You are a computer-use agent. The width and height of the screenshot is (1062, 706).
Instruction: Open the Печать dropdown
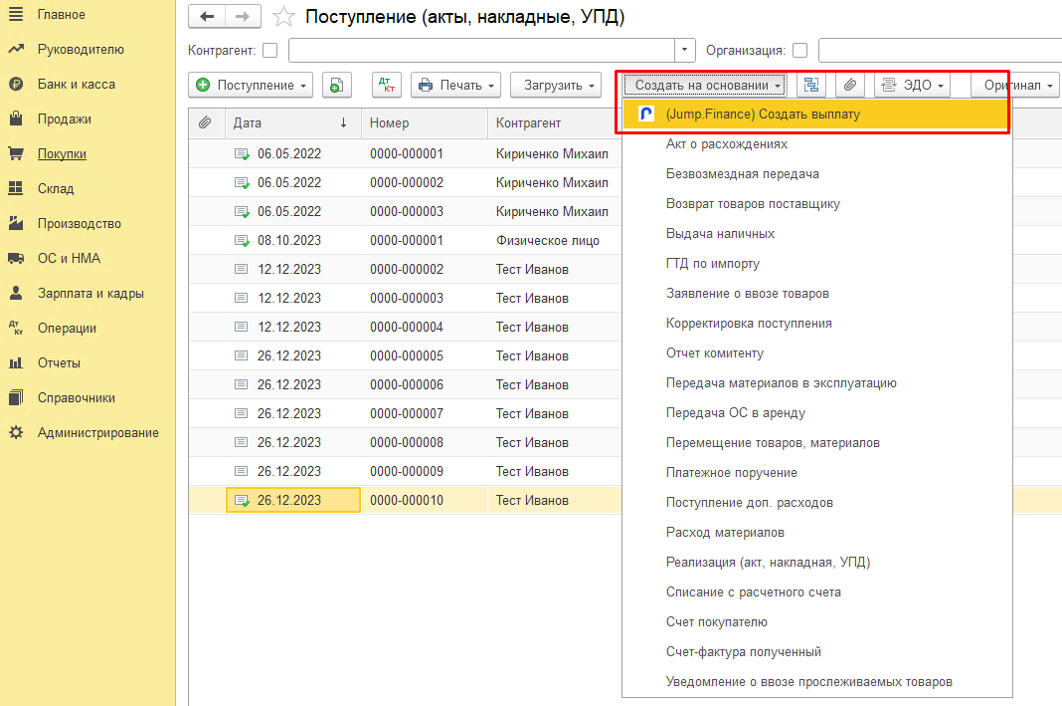pyautogui.click(x=455, y=86)
